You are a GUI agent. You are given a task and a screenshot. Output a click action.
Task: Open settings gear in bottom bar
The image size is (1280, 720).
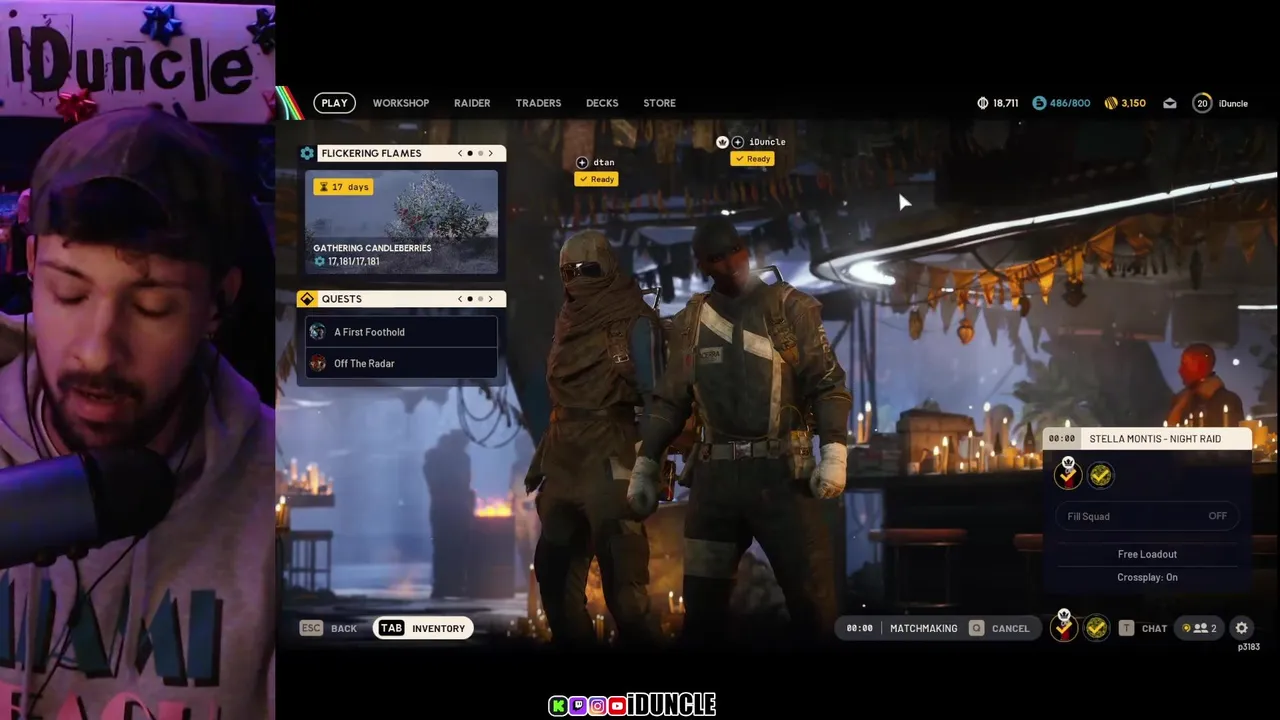point(1242,628)
